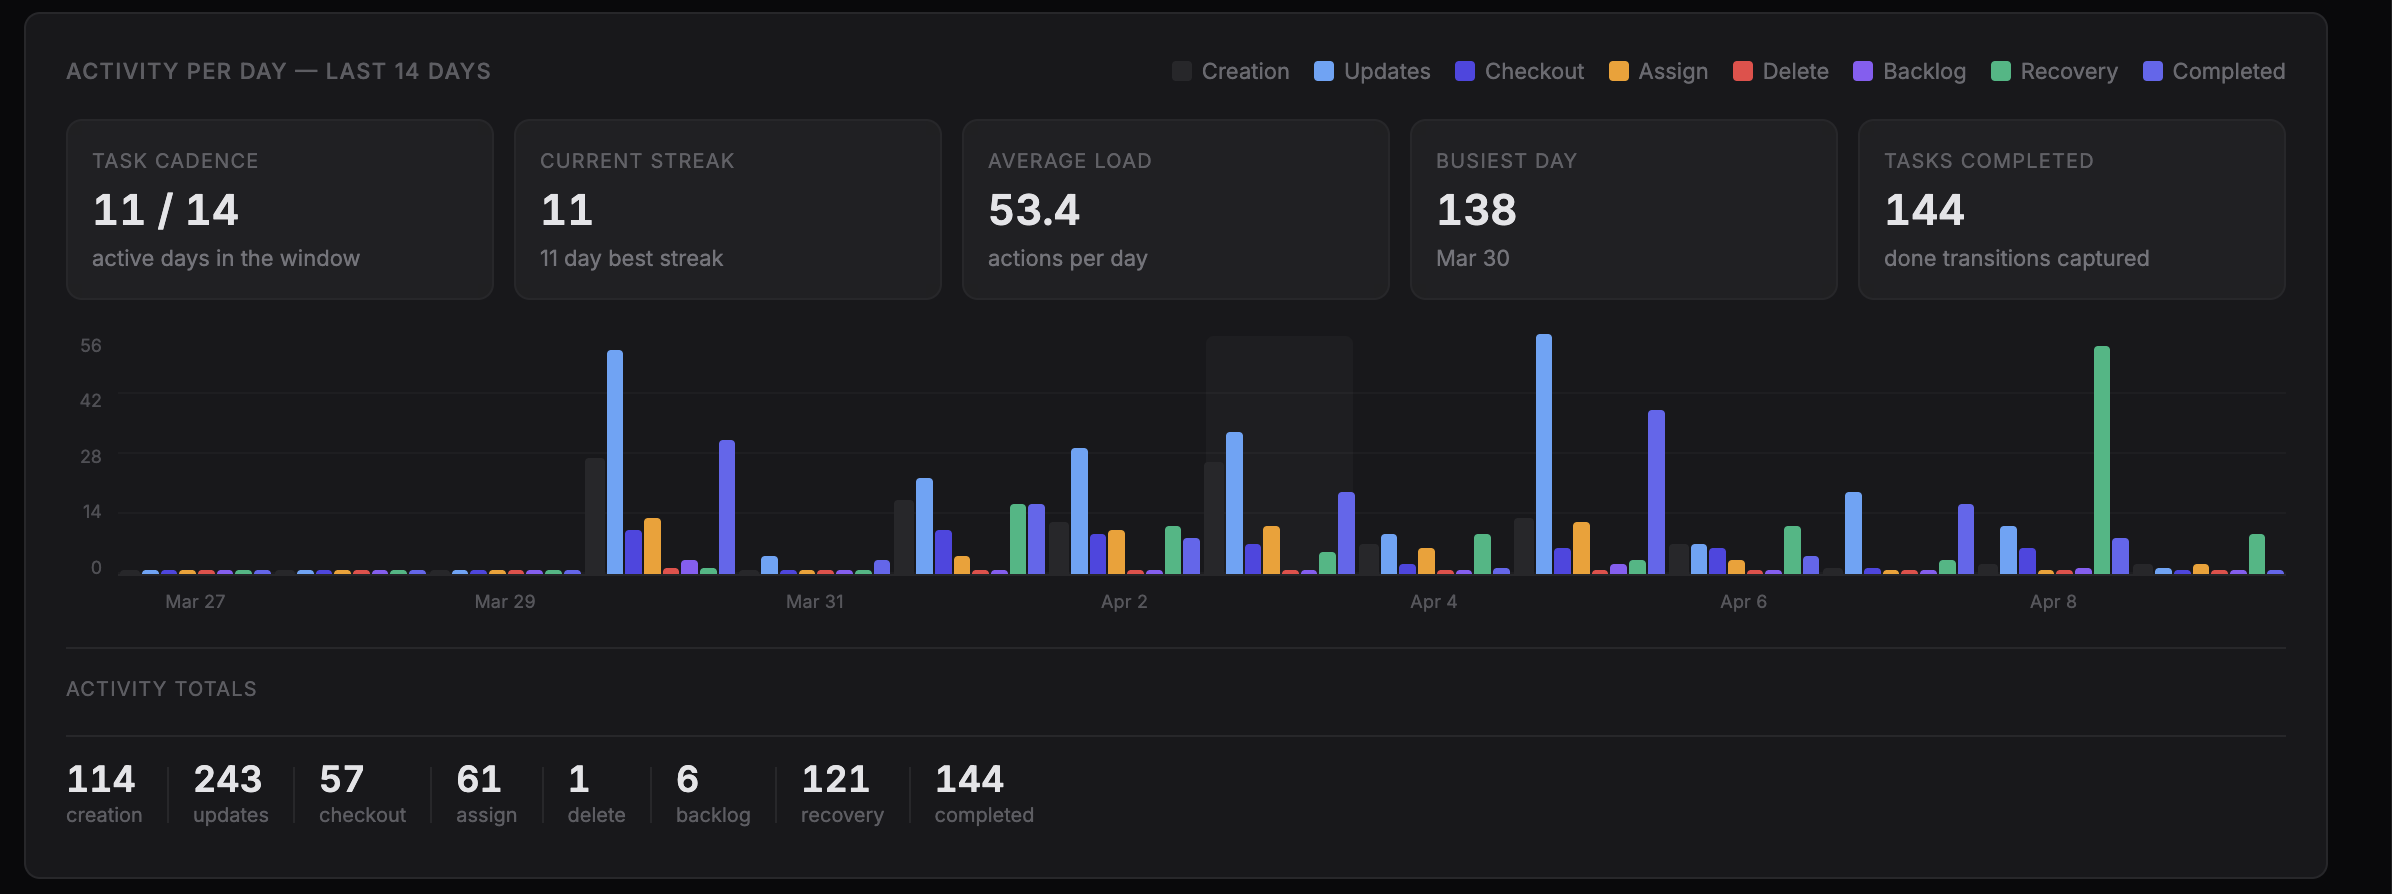Click the '11 day best streak' text

click(631, 258)
